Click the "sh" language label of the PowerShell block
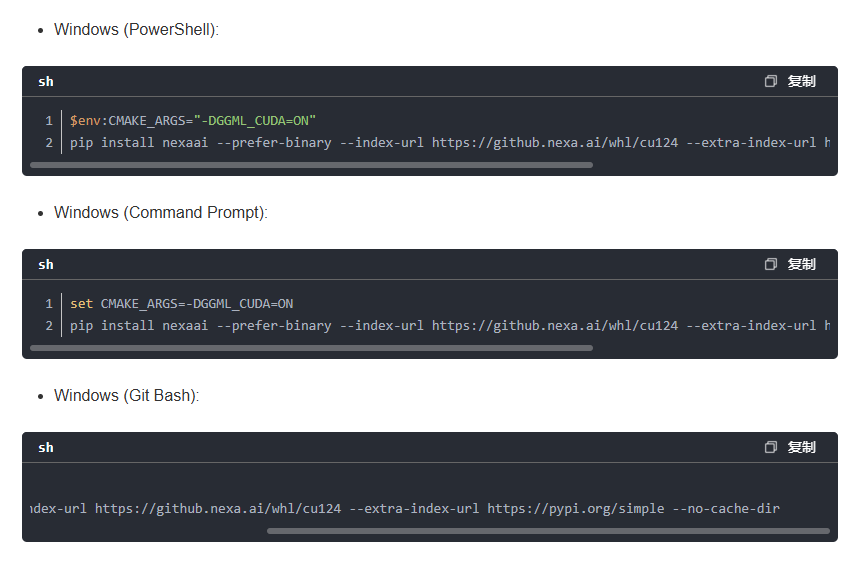860x565 pixels. click(x=46, y=81)
